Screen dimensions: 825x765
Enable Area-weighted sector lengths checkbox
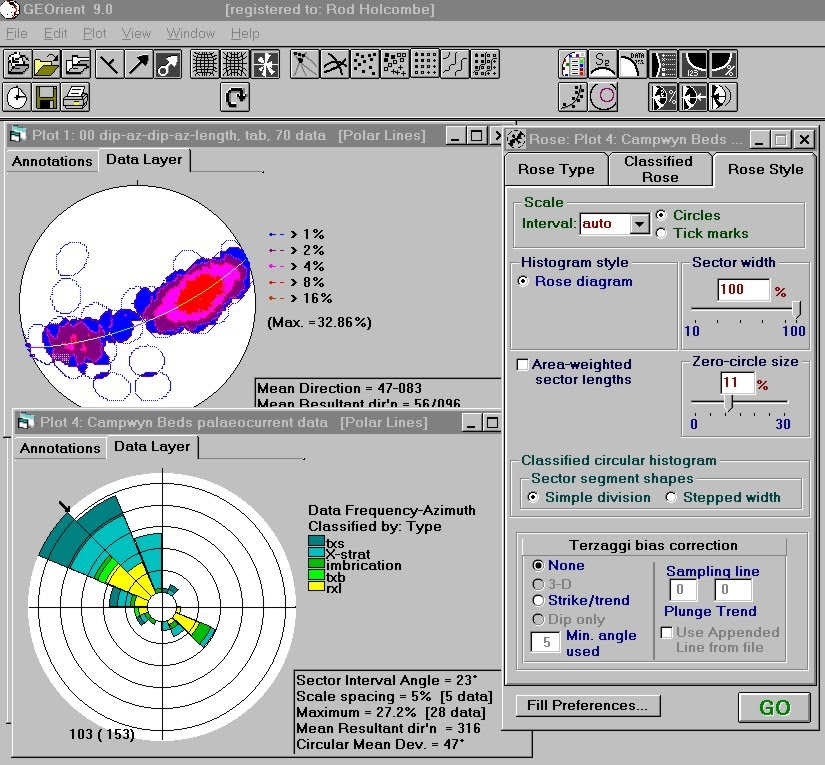point(522,364)
